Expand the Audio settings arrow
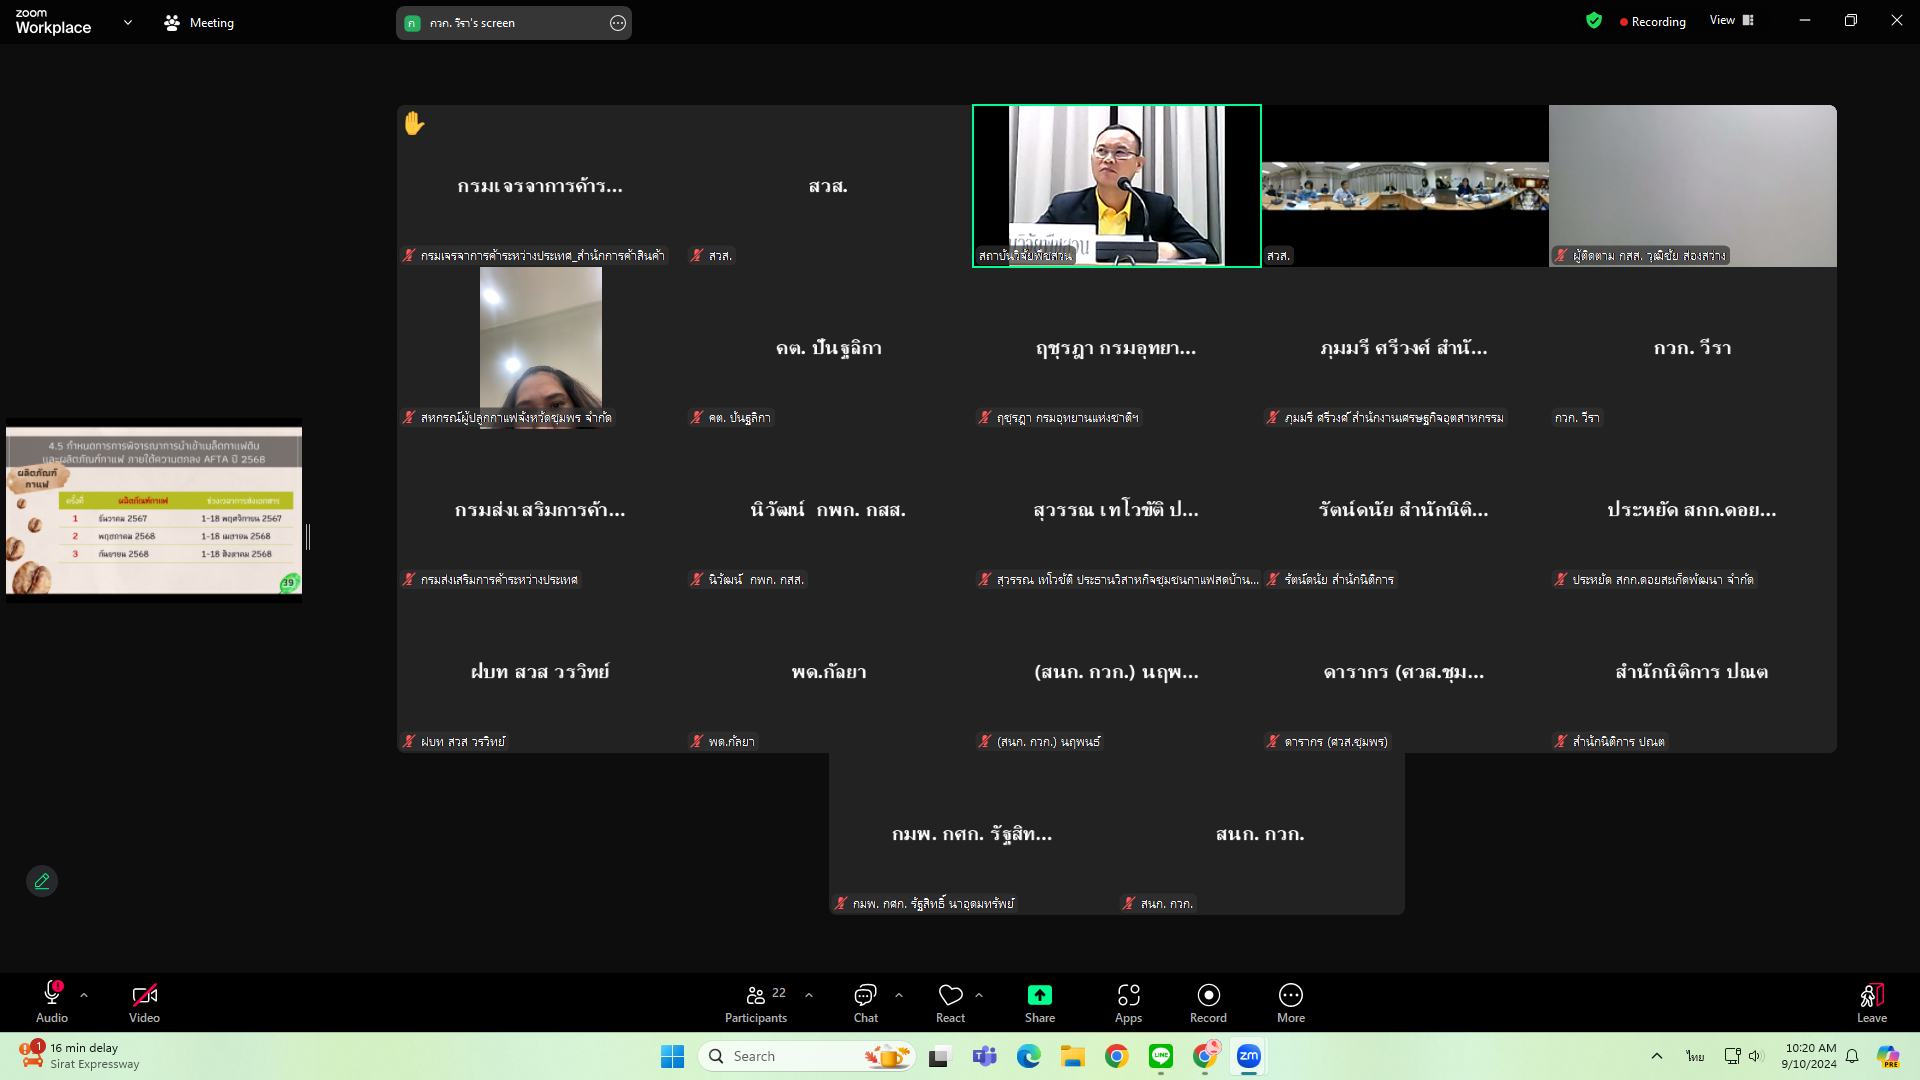Viewport: 1920px width, 1080px height. [x=84, y=995]
